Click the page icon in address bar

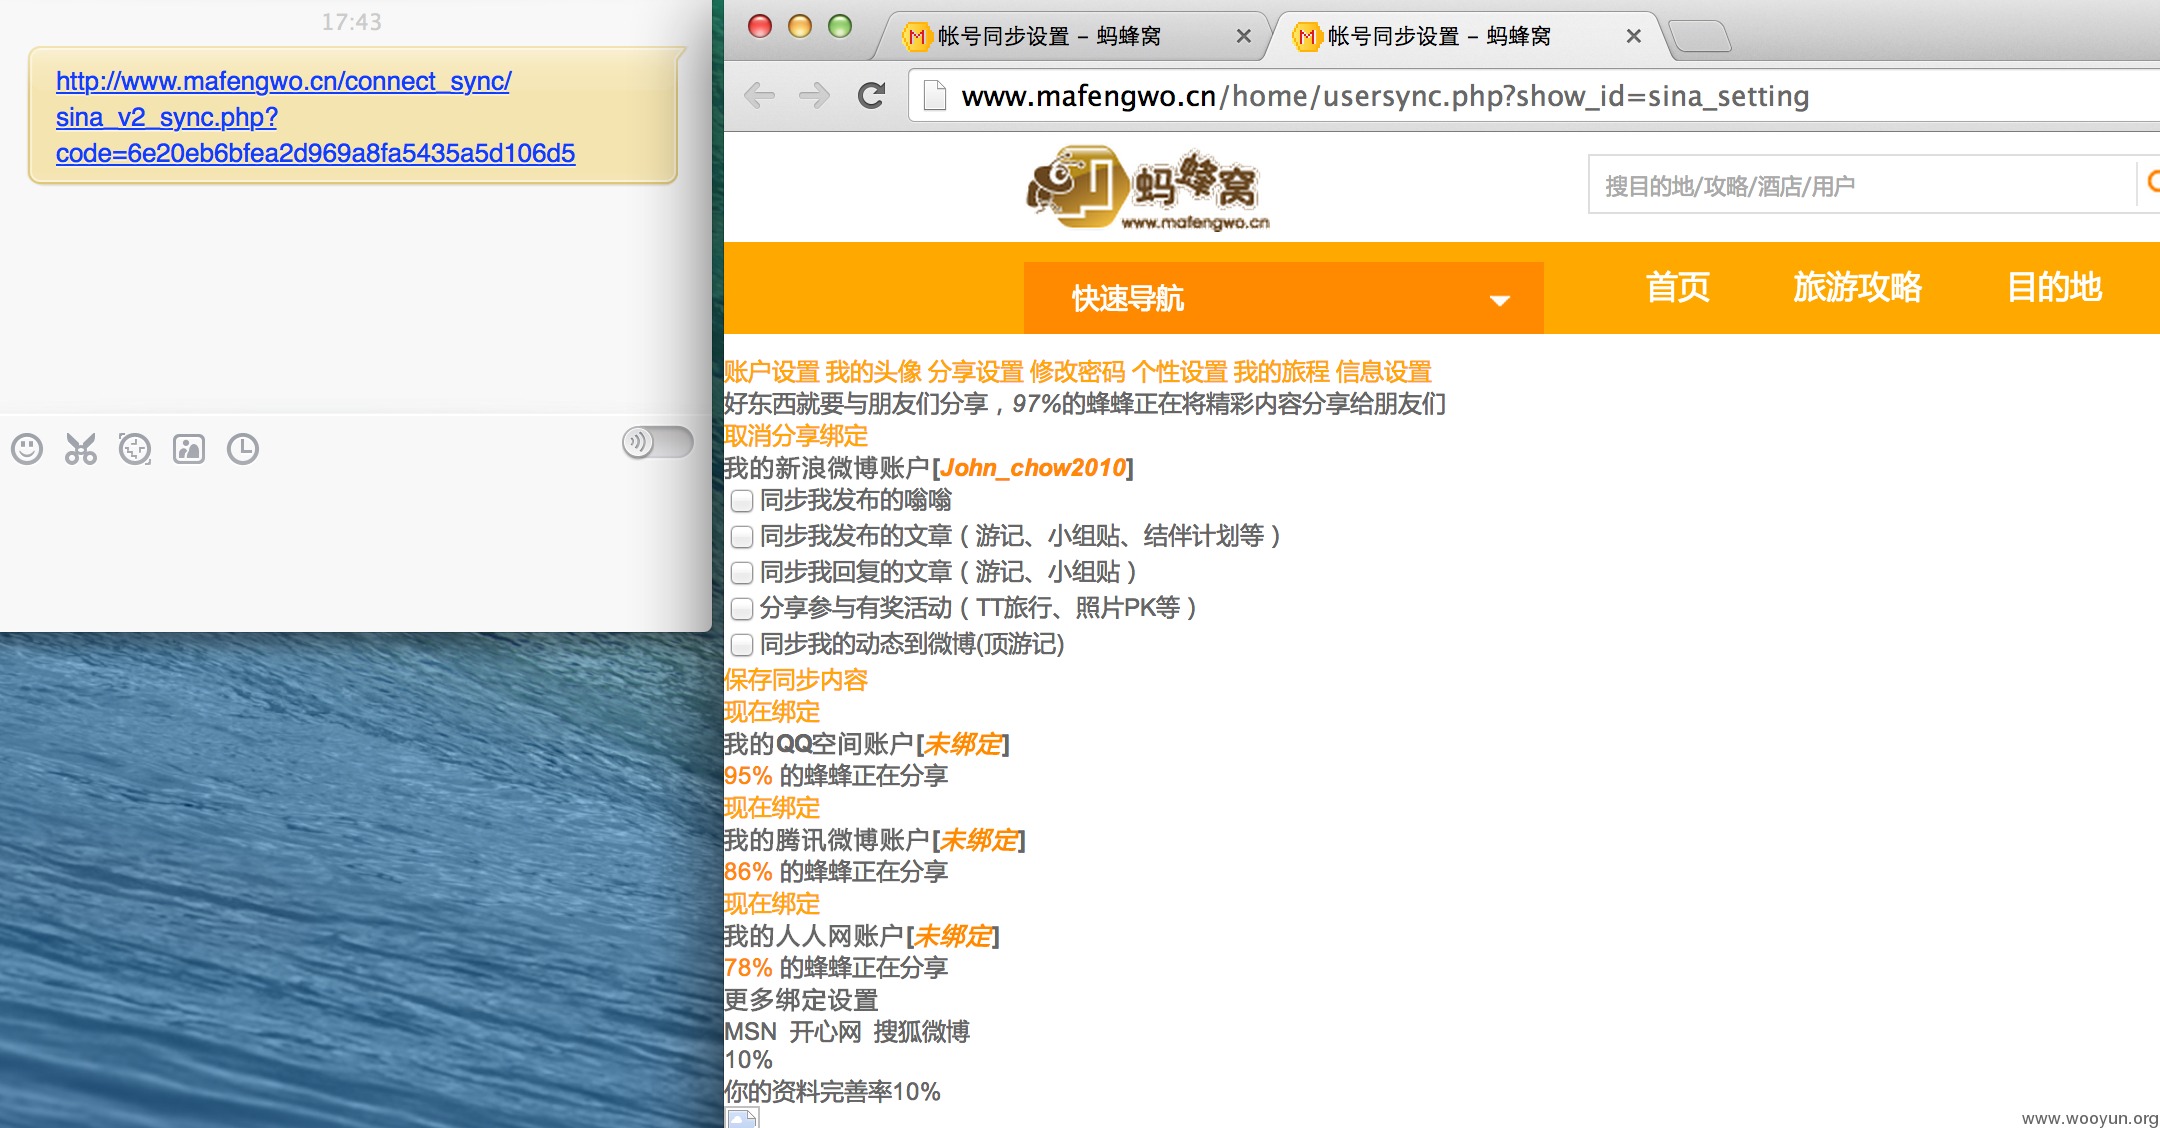[x=934, y=96]
